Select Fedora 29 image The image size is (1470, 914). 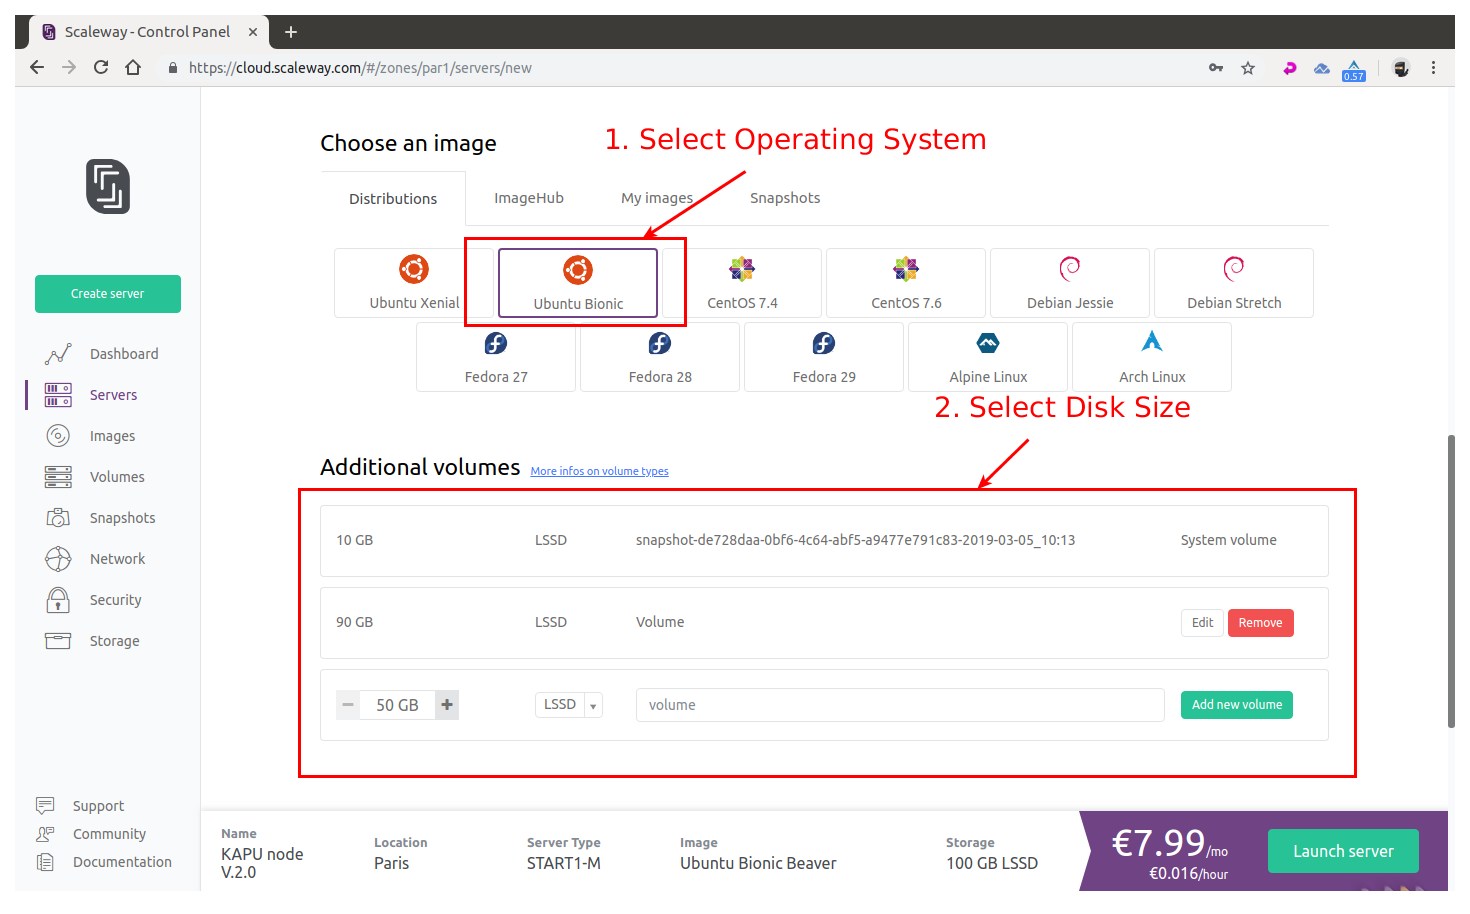[x=824, y=357]
